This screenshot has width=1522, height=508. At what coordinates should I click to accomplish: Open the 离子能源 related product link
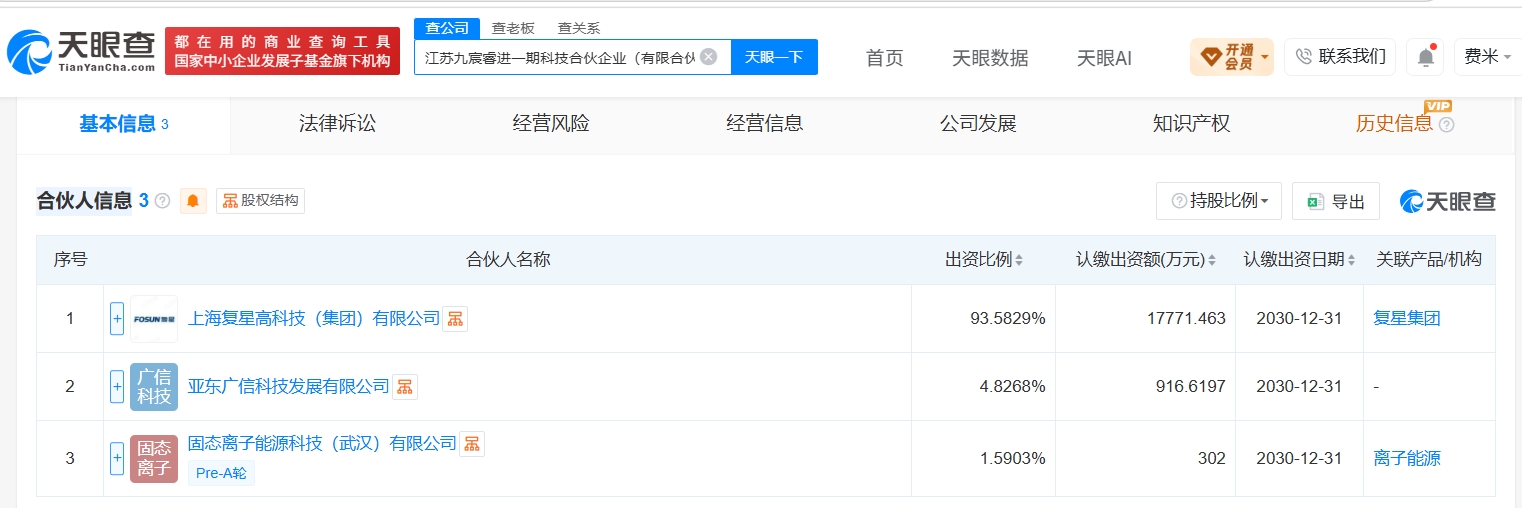click(x=1407, y=459)
